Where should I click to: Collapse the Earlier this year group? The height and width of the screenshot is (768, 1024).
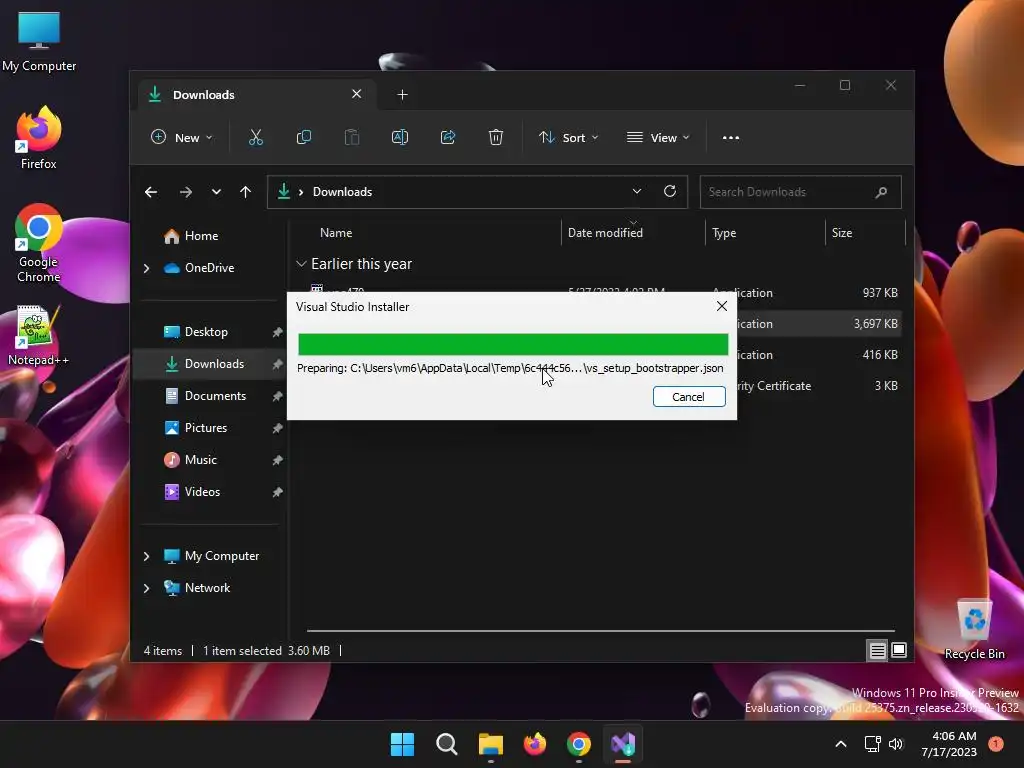tap(301, 264)
